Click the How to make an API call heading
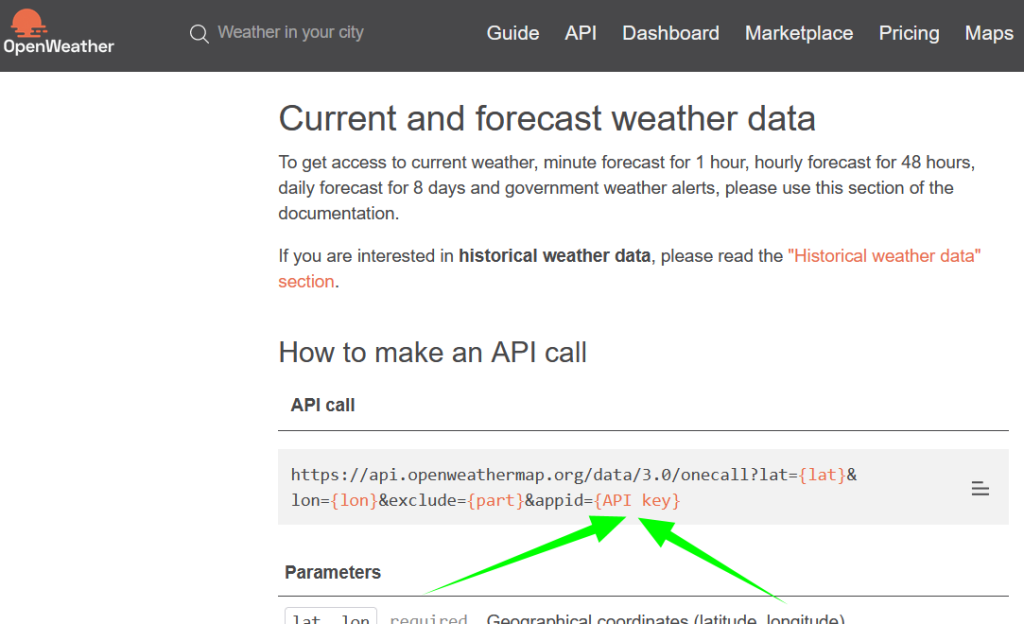 432,352
